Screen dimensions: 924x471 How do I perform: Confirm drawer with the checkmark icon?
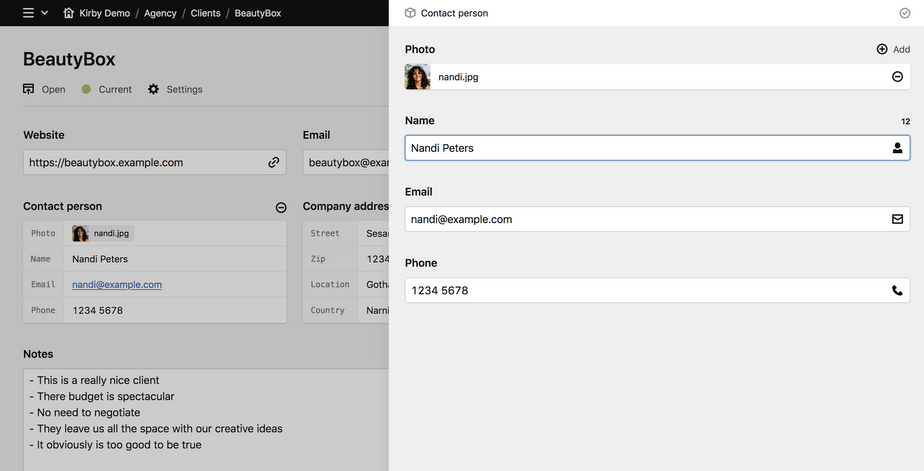point(905,13)
